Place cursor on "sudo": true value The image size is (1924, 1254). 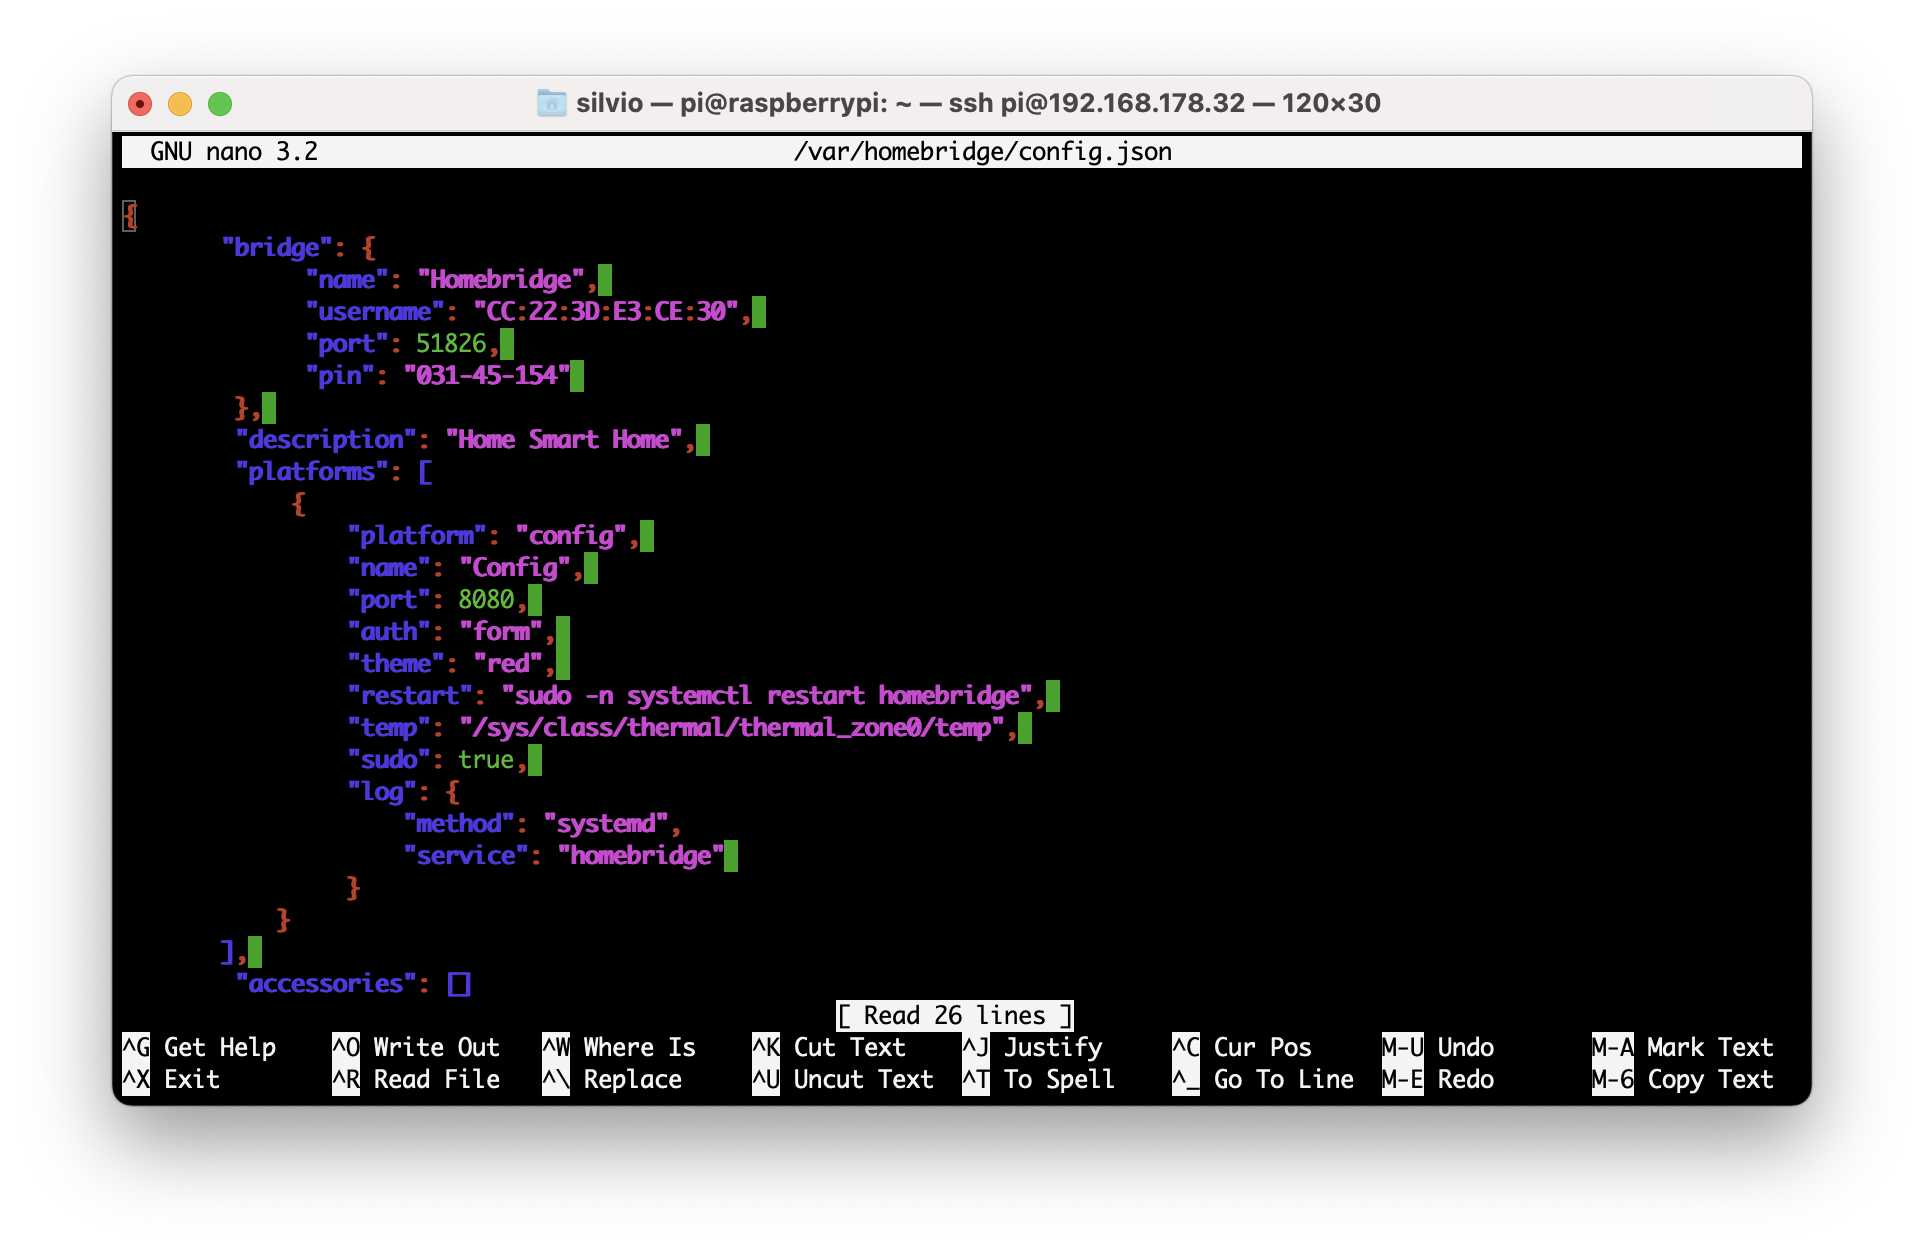click(x=485, y=760)
